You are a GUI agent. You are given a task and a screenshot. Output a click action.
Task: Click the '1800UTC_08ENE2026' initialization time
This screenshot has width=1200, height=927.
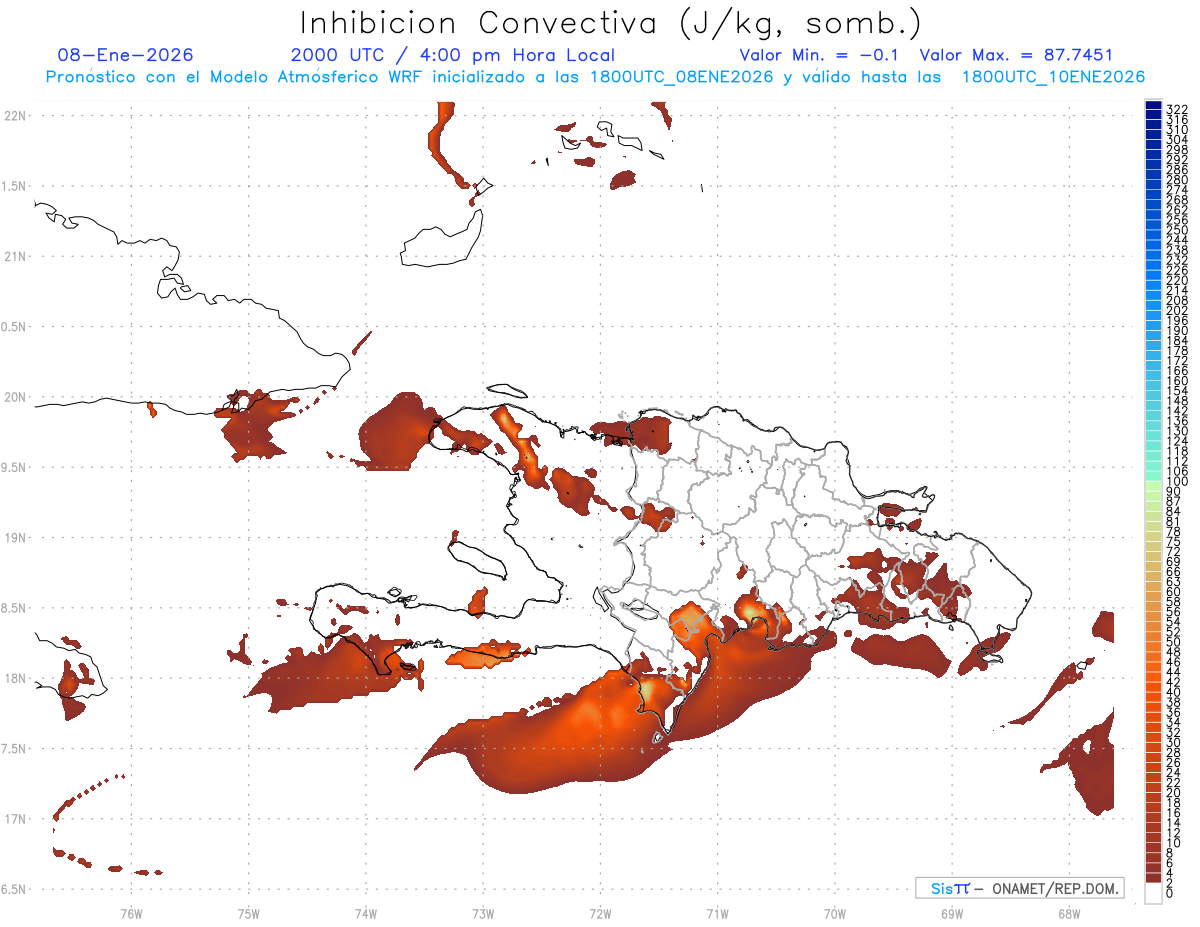pos(685,77)
